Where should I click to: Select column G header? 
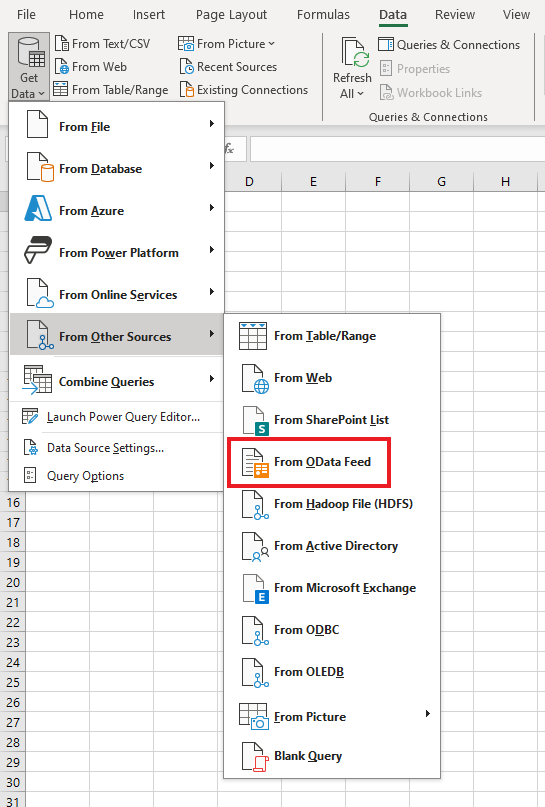[442, 182]
